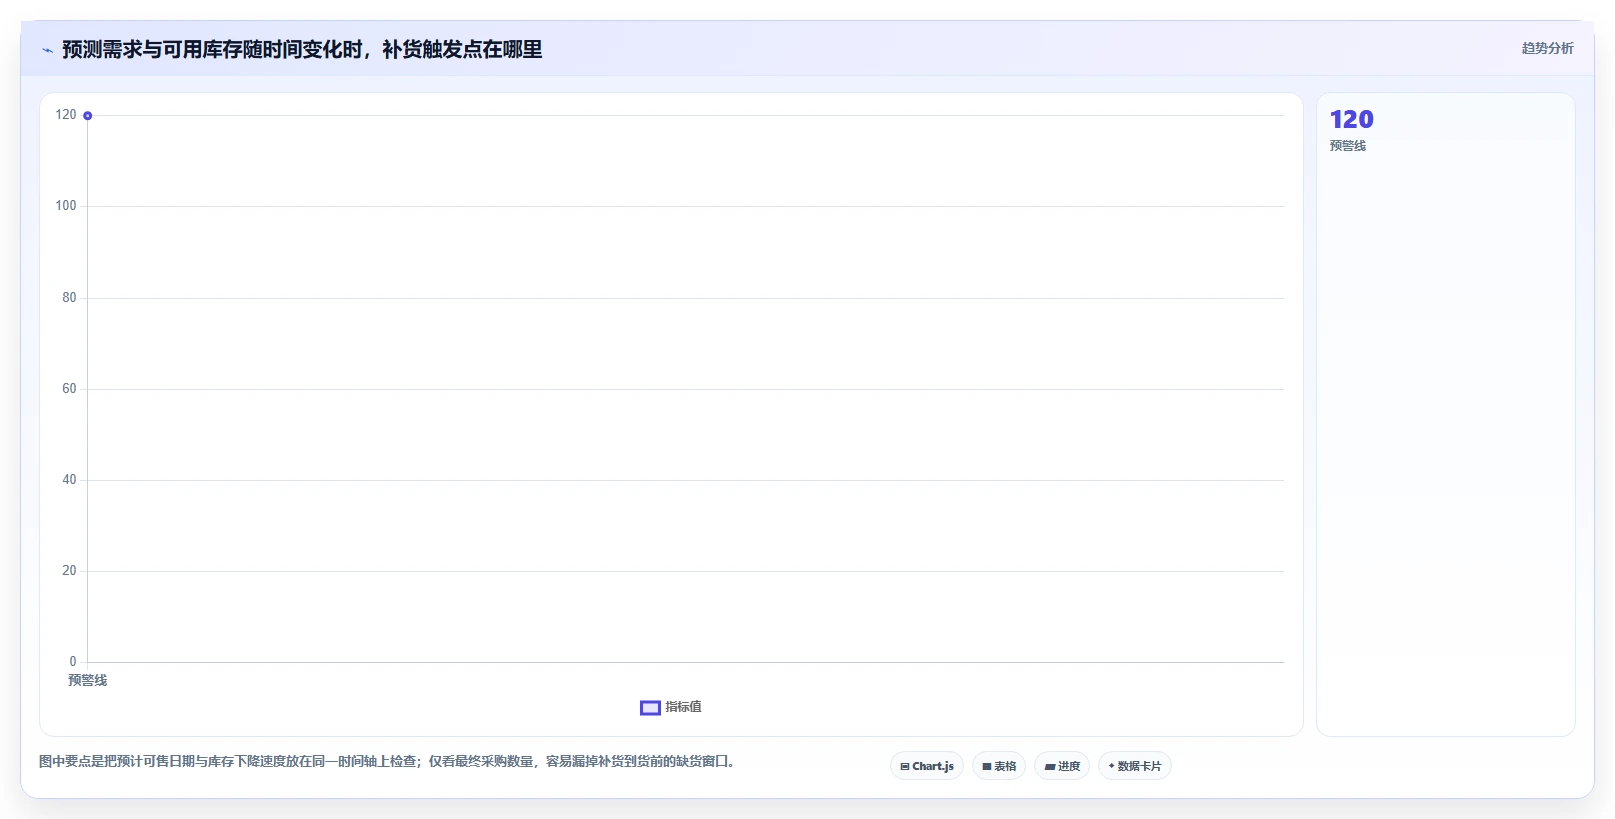Viewport: 1615px width, 819px height.
Task: Click the 预警线 x-axis label
Action: click(88, 680)
